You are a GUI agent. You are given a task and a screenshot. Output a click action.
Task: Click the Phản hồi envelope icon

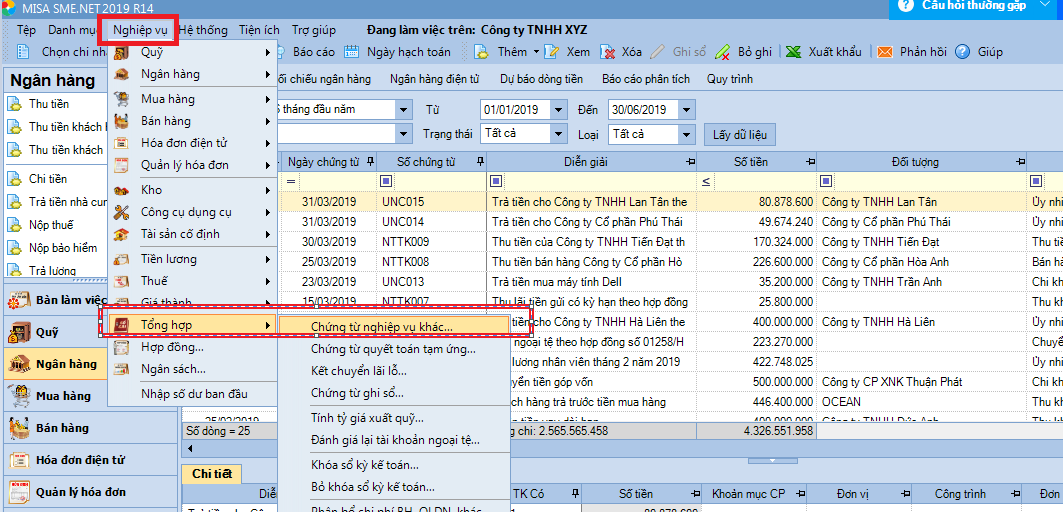coord(885,52)
